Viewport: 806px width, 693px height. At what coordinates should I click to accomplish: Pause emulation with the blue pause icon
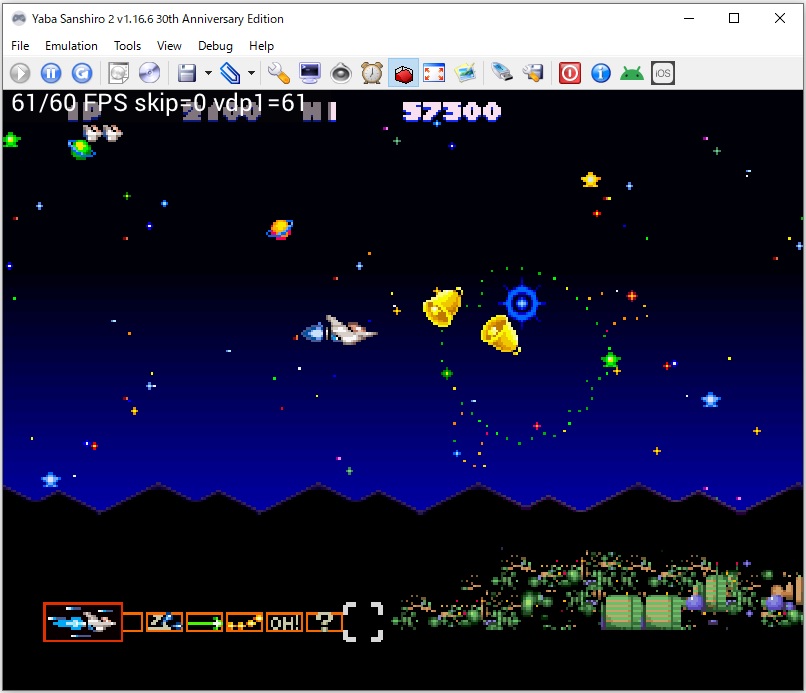[x=51, y=73]
